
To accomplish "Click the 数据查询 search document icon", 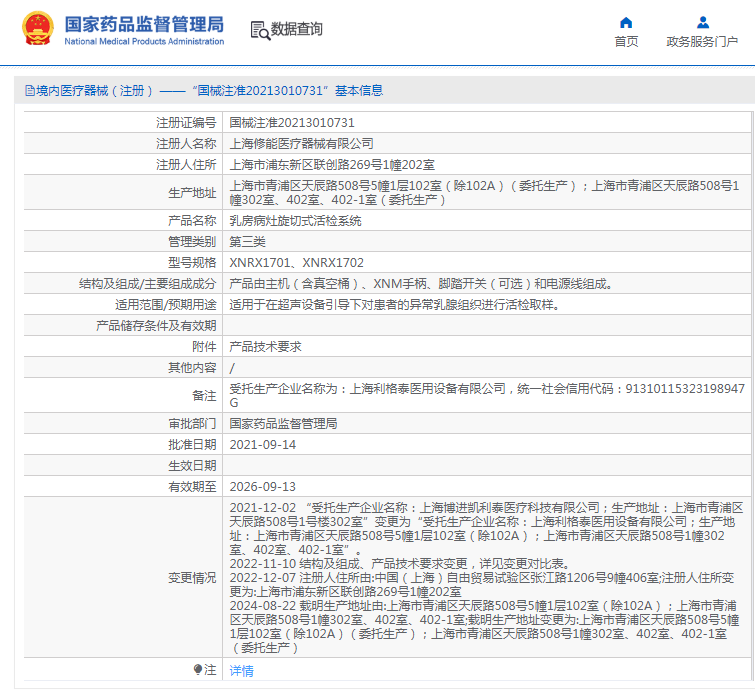I will [260, 30].
